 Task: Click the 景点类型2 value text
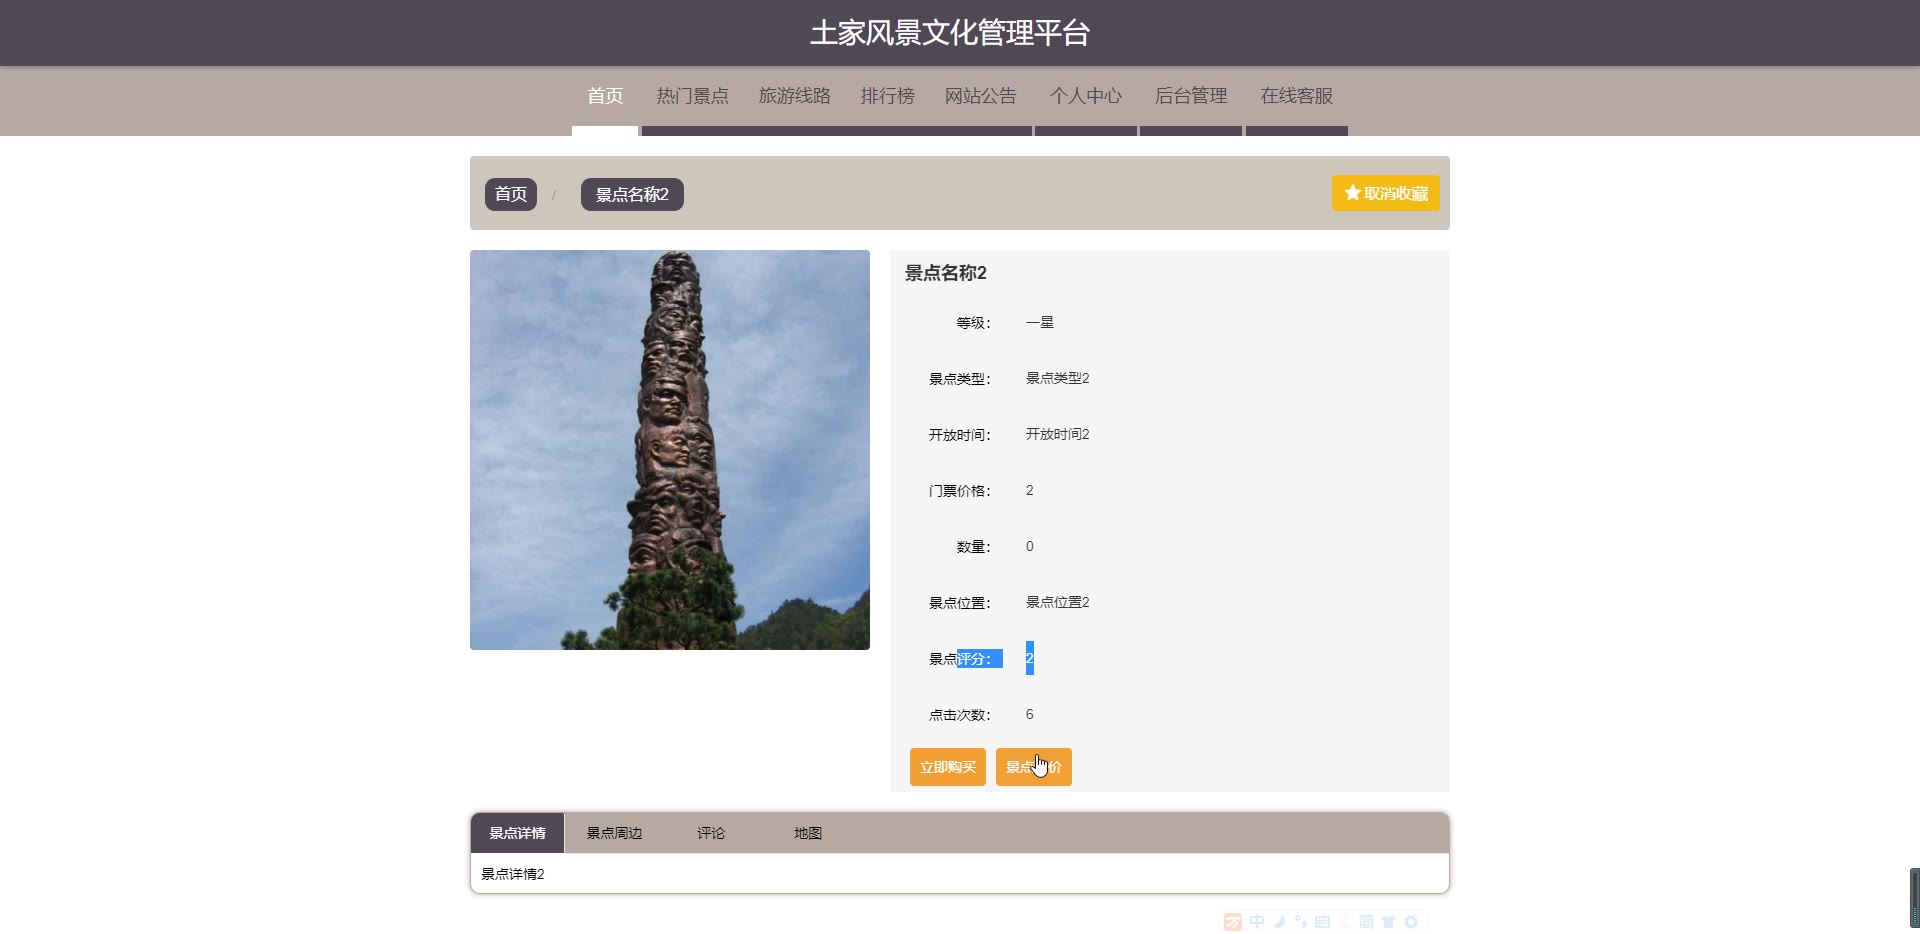(x=1058, y=378)
